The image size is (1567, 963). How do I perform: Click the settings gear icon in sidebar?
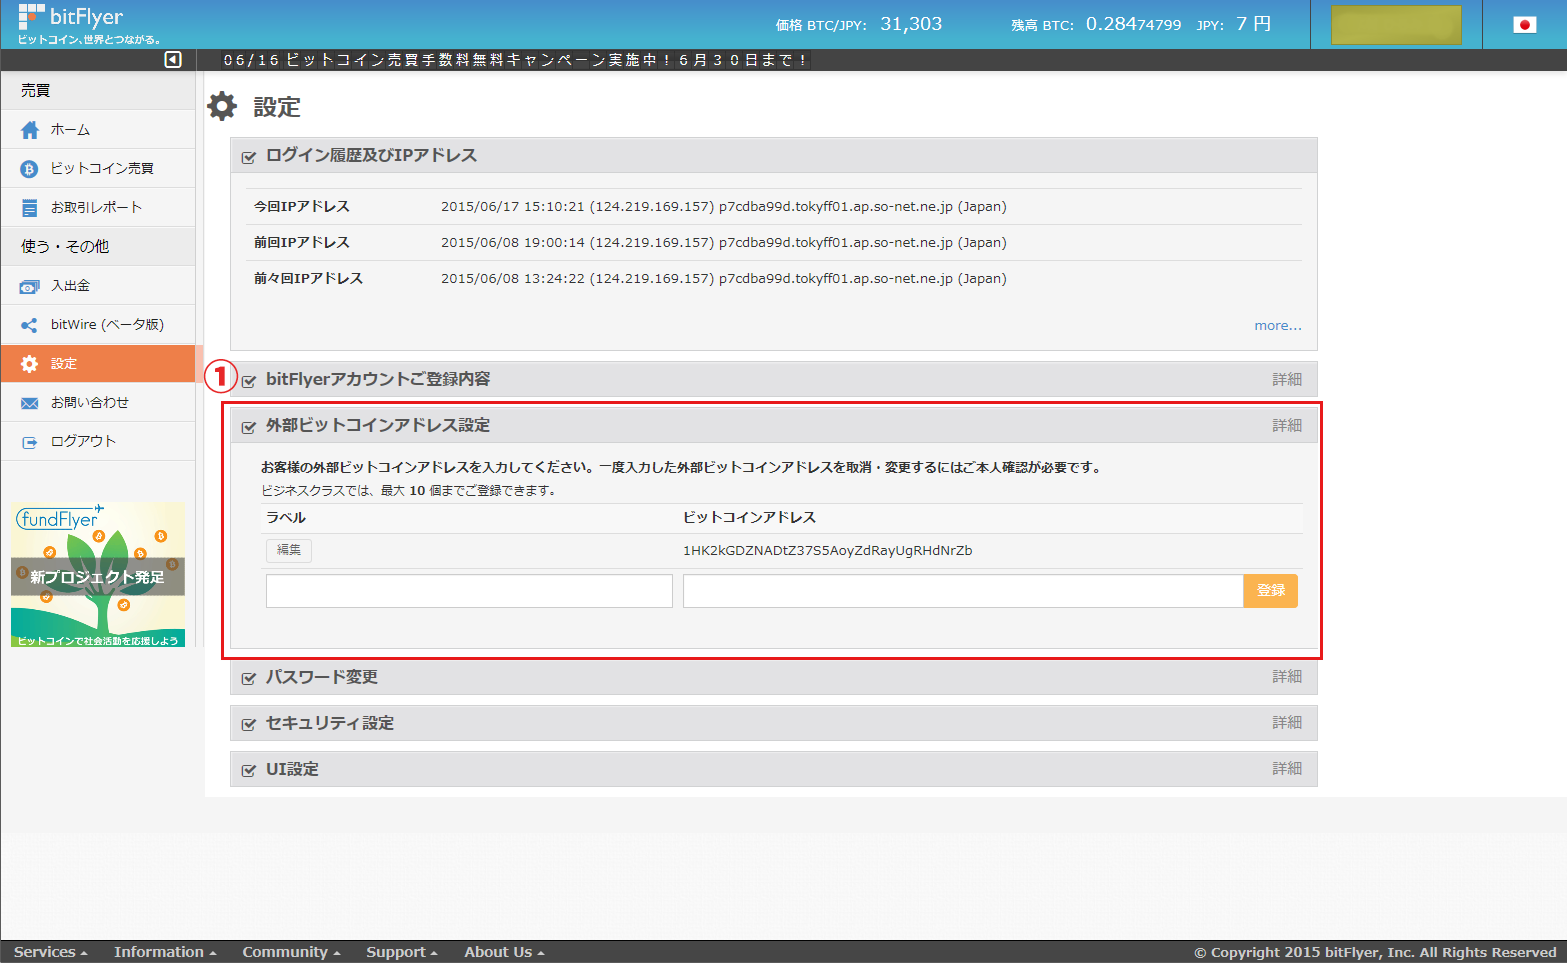click(x=29, y=364)
